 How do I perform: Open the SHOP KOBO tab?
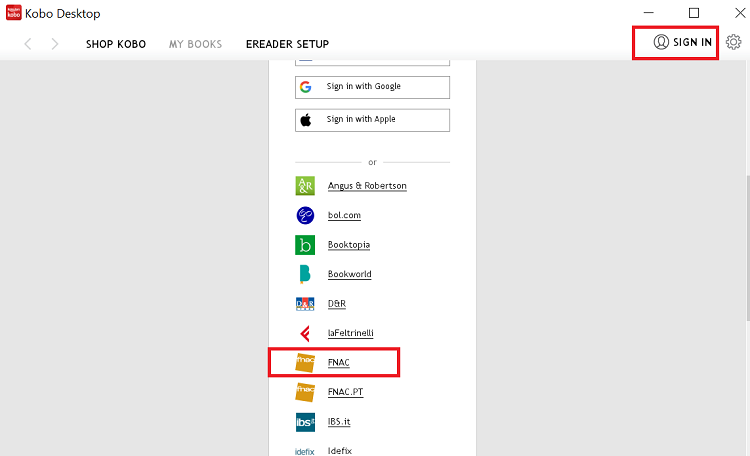coord(116,44)
